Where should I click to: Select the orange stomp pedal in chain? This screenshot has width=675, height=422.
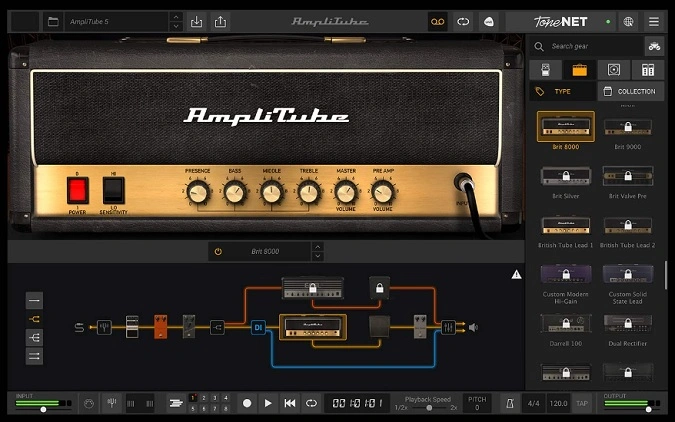(x=161, y=326)
